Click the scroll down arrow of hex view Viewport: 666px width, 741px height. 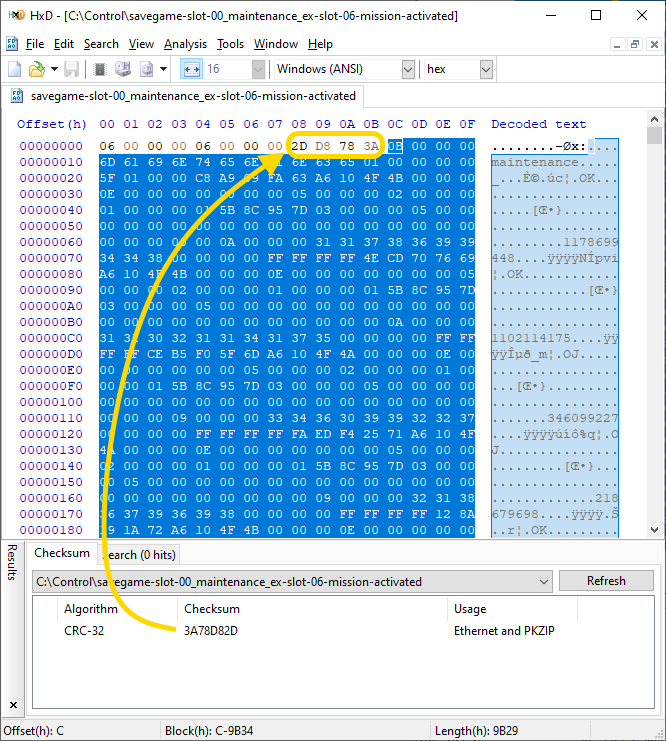[x=655, y=530]
